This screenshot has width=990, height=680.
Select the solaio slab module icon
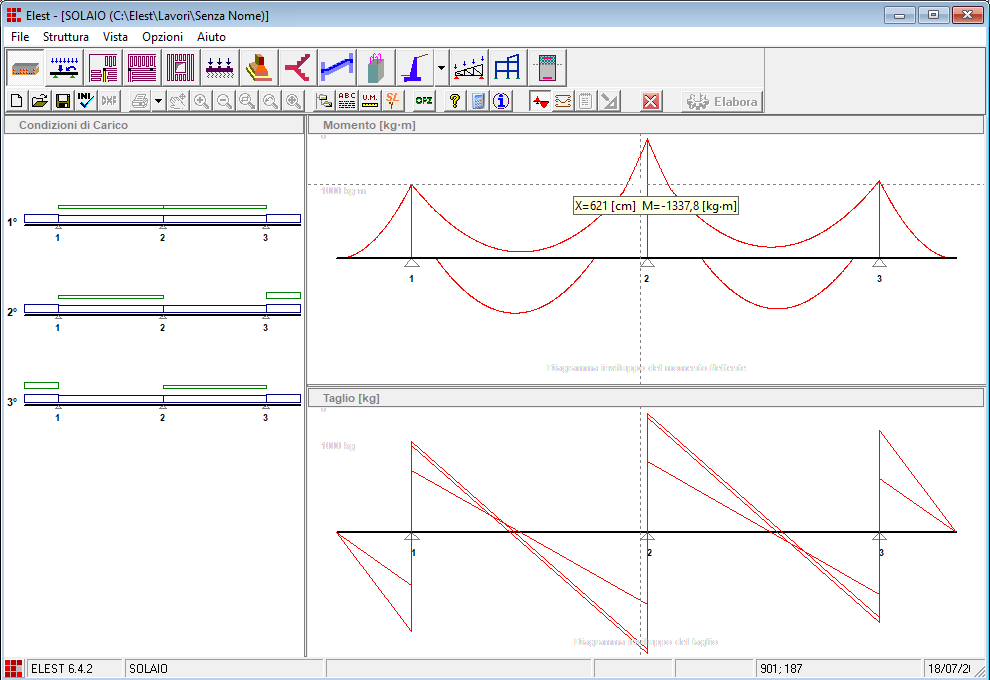tap(26, 67)
